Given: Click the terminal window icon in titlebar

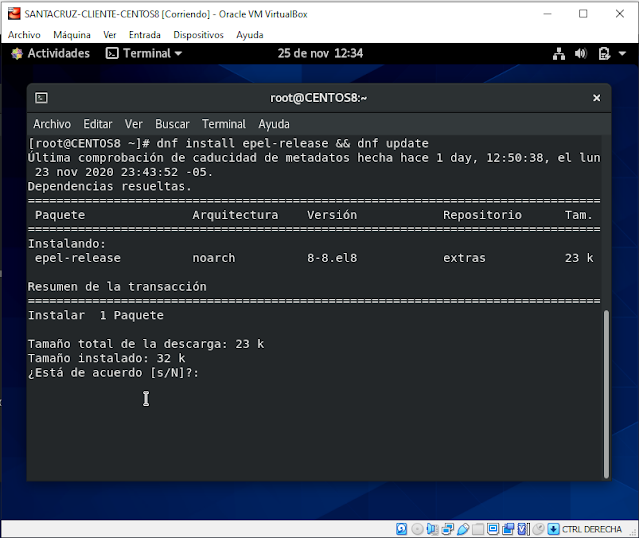Looking at the screenshot, I should 41,98.
